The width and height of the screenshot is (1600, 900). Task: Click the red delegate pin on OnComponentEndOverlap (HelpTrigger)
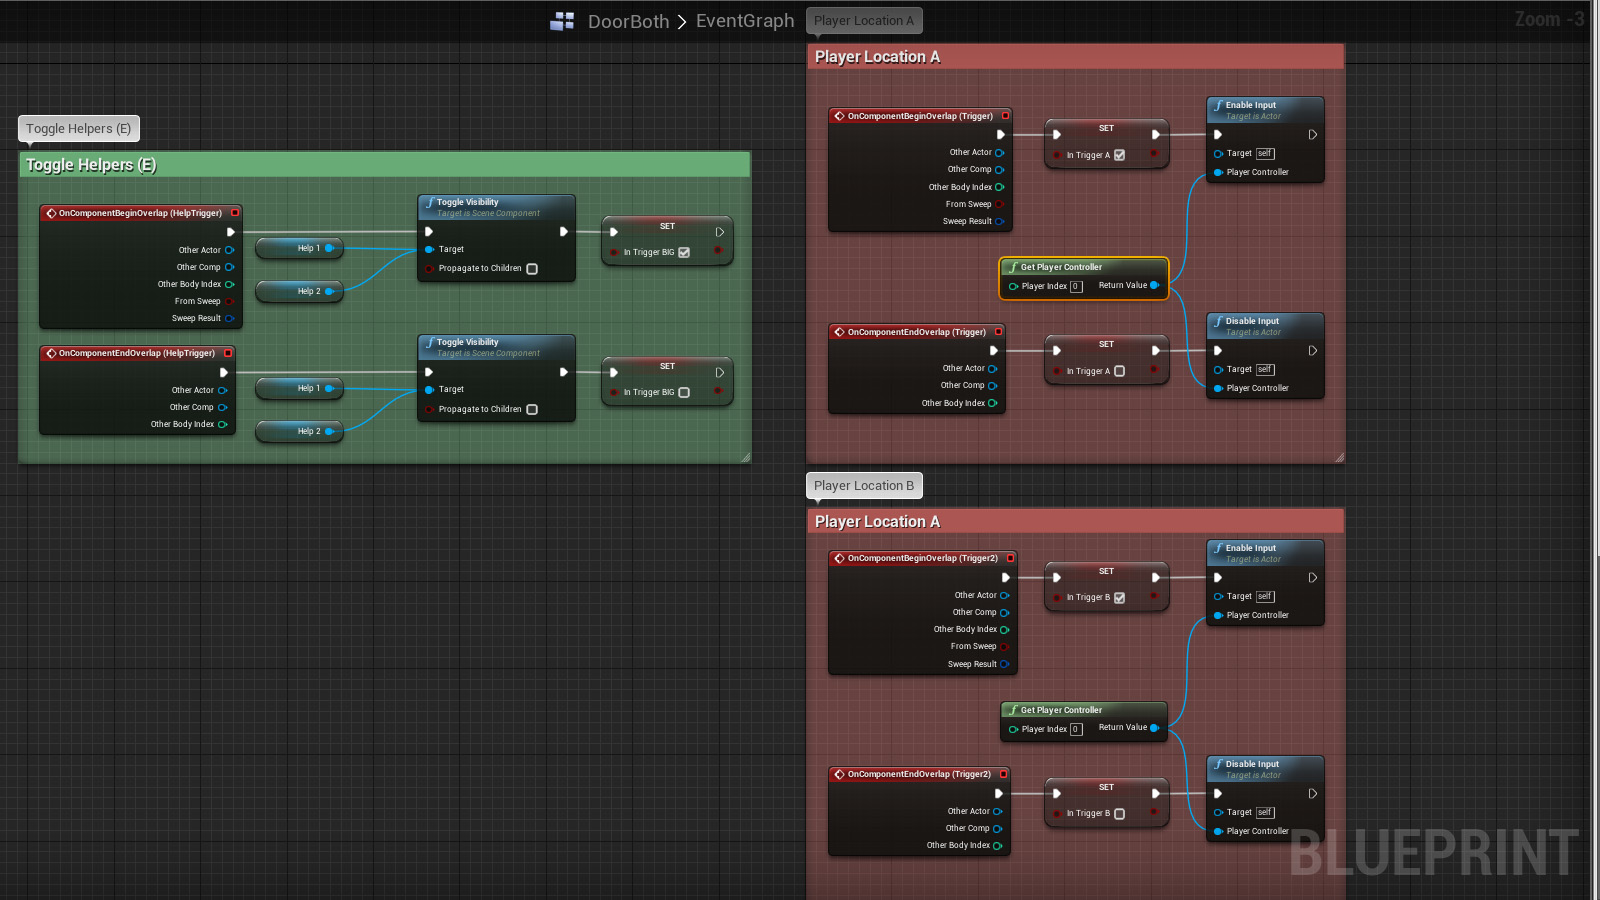(228, 352)
